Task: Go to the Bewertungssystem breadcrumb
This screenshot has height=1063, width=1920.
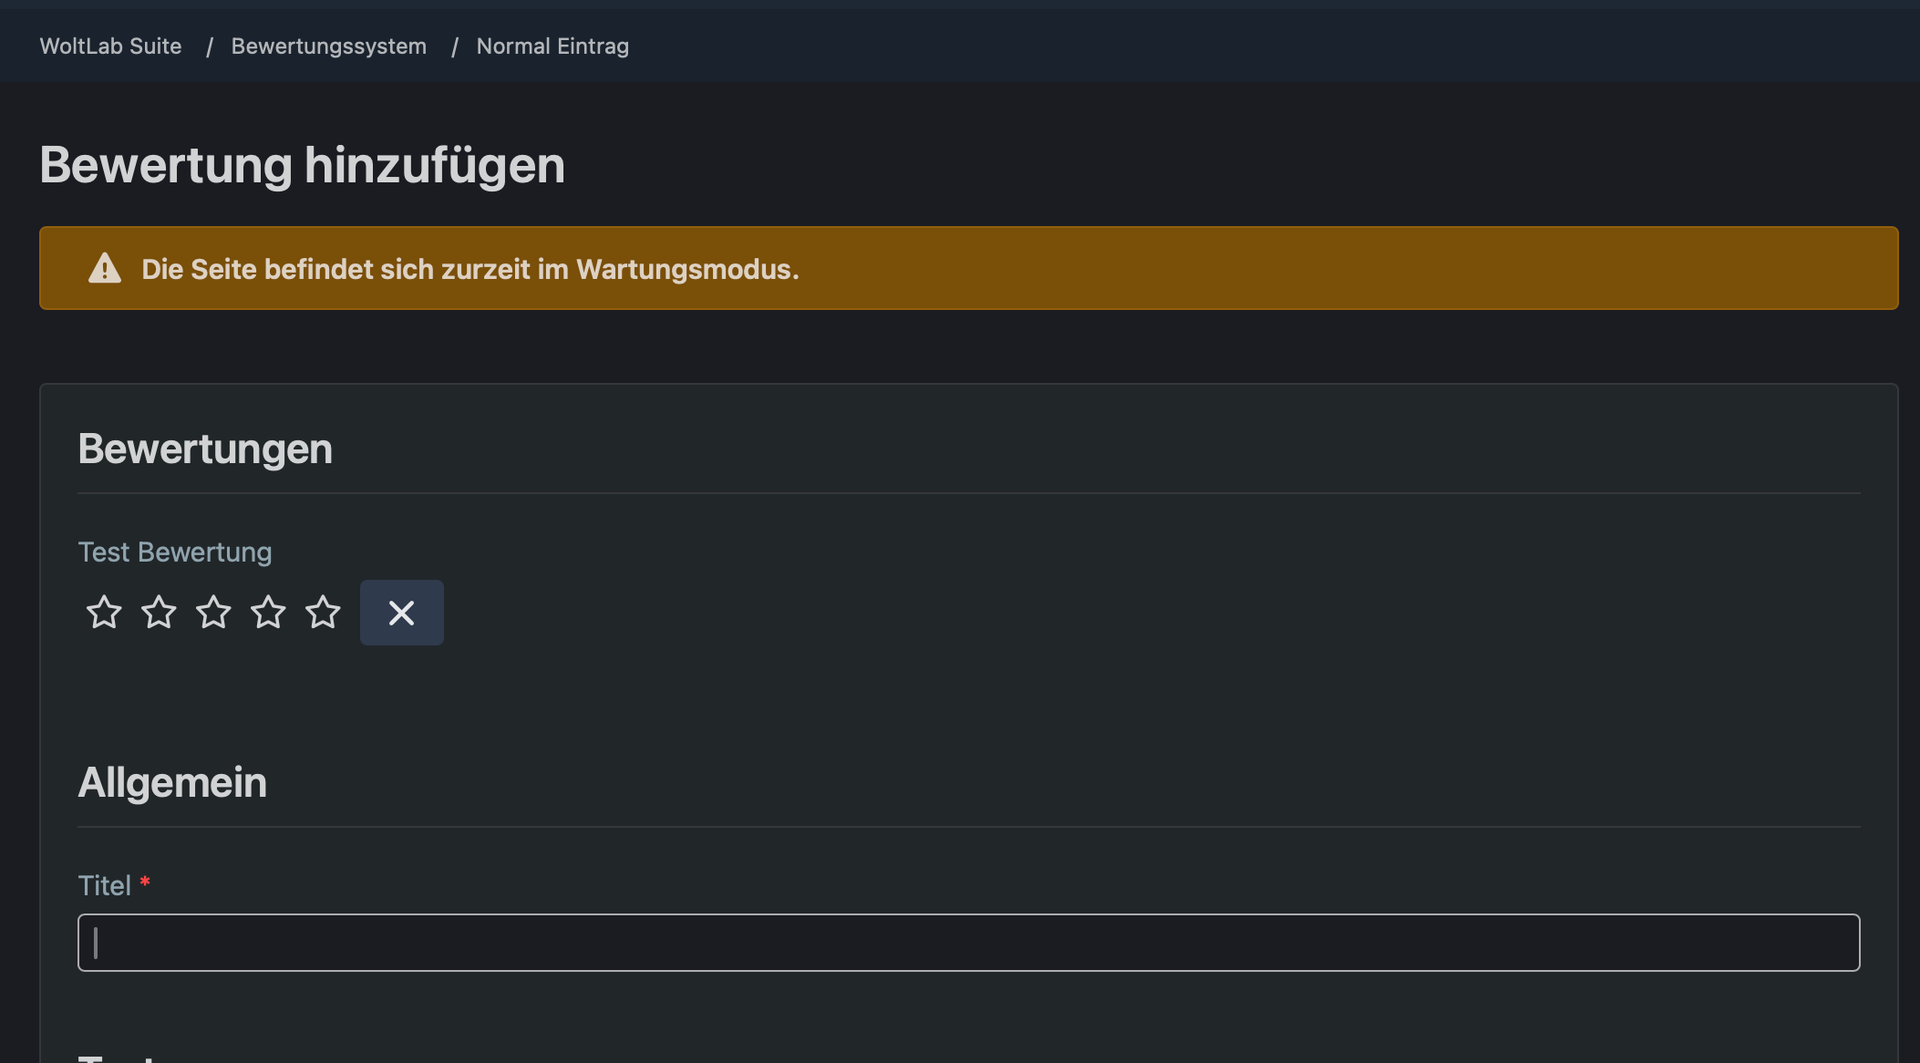Action: [329, 46]
